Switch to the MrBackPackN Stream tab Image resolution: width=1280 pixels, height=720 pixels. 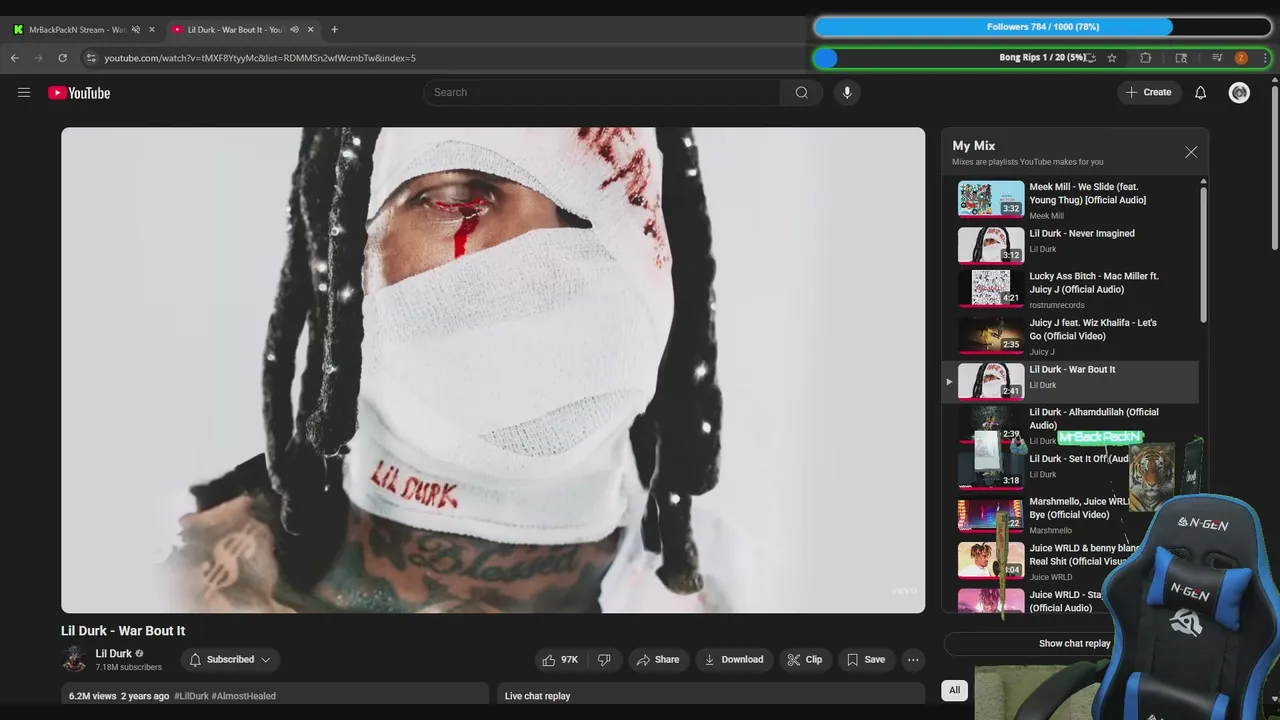point(76,29)
